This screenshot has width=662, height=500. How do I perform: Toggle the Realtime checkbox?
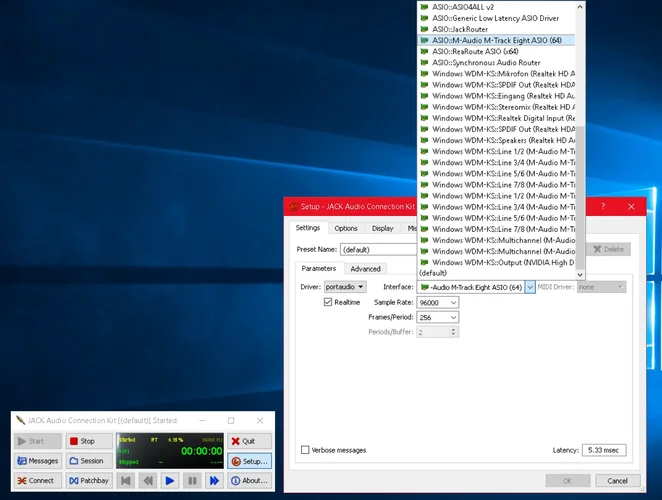click(328, 302)
